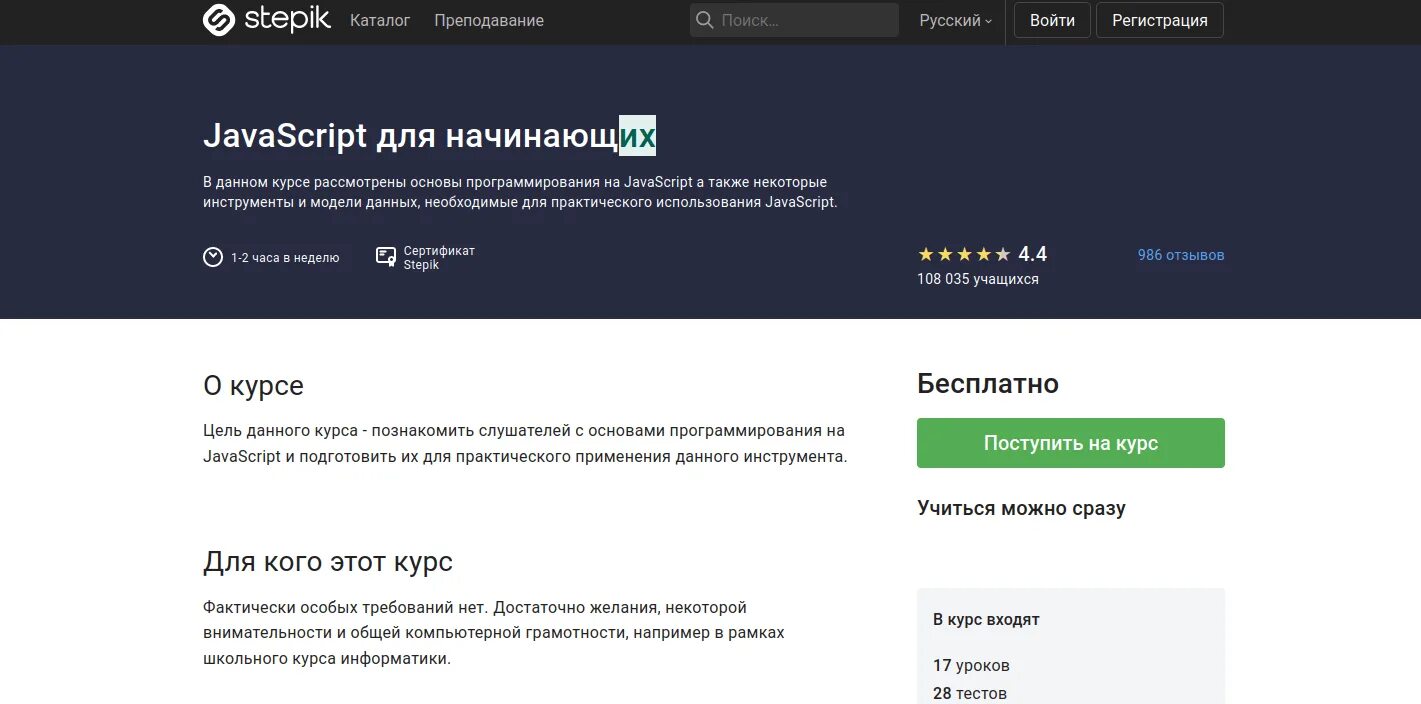This screenshot has height=704, width=1421.
Task: Click the 108 035 учащихся text
Action: point(978,279)
